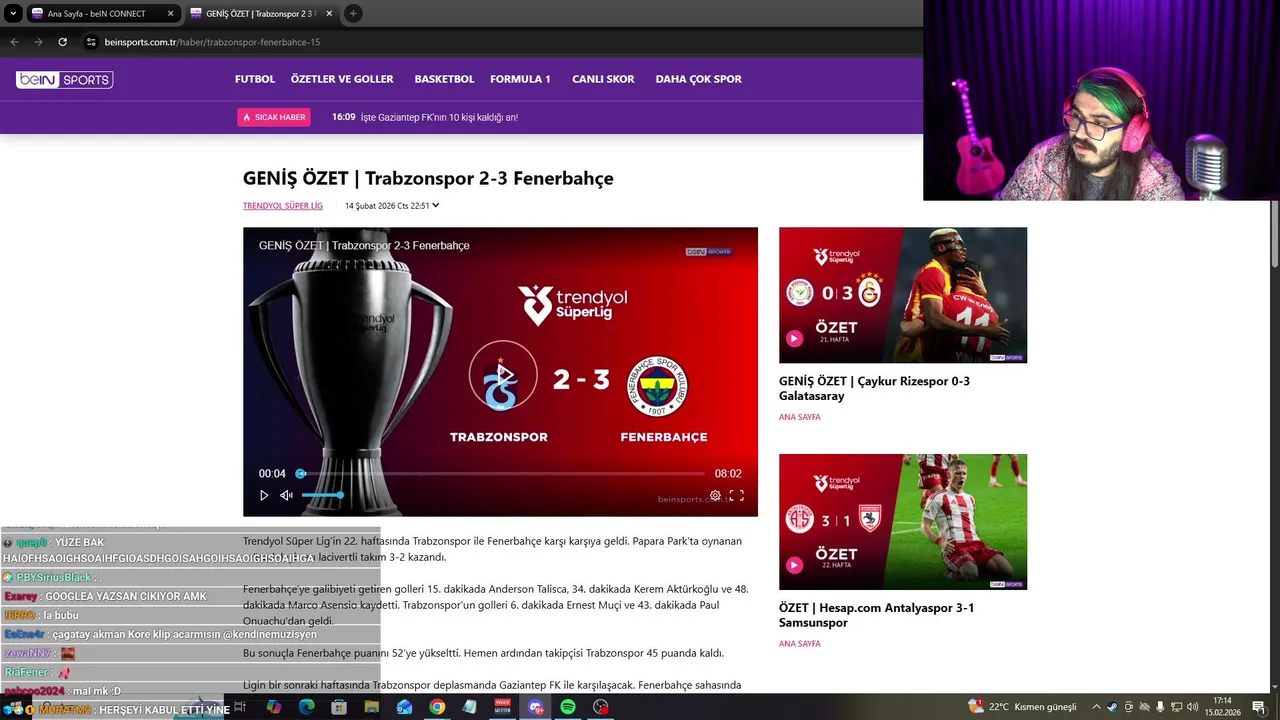Screen dimensions: 1280x720
Task: Open the FORMULA 1 menu
Action: (520, 79)
